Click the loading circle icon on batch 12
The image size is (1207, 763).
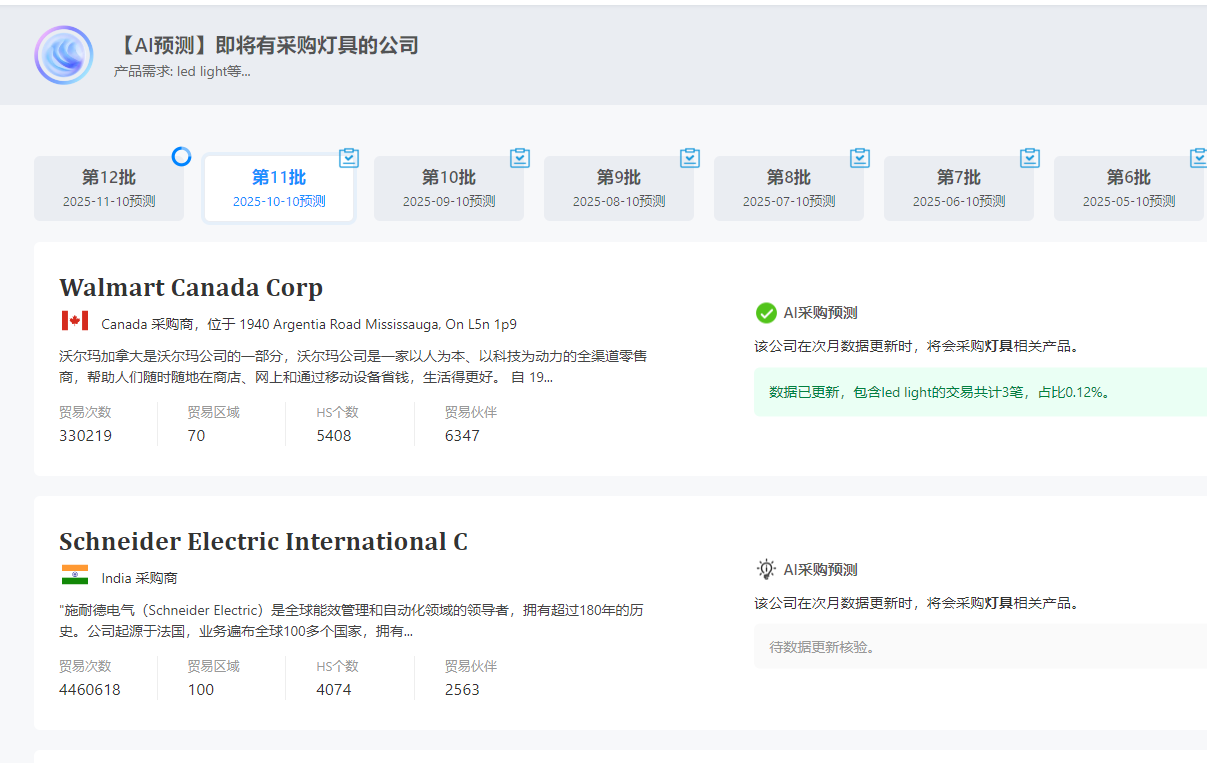point(181,156)
